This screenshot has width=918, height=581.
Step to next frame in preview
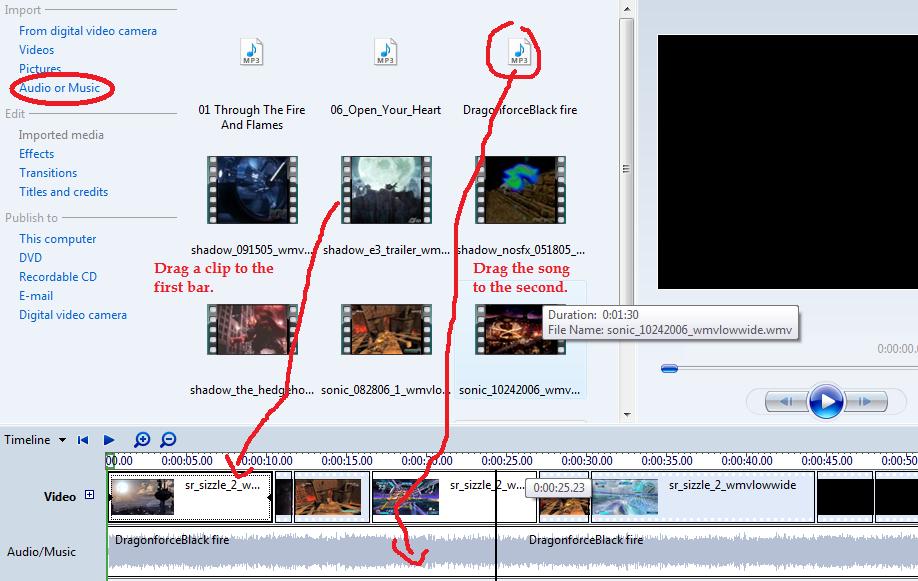[x=866, y=402]
